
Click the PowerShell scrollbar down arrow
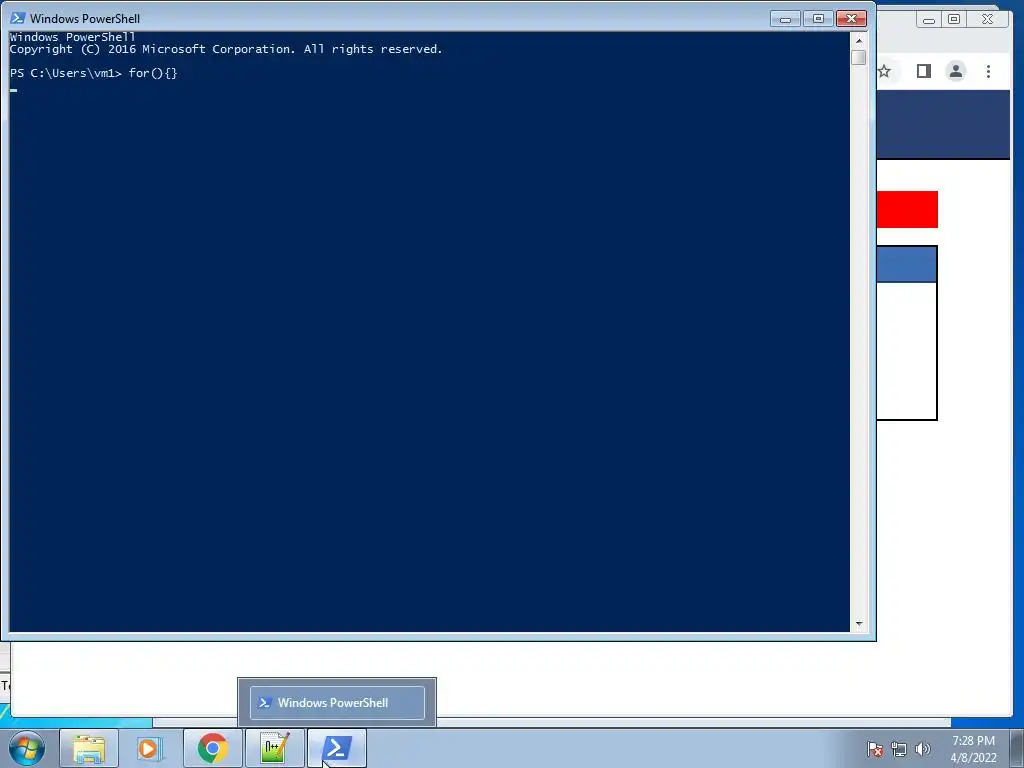(x=859, y=624)
